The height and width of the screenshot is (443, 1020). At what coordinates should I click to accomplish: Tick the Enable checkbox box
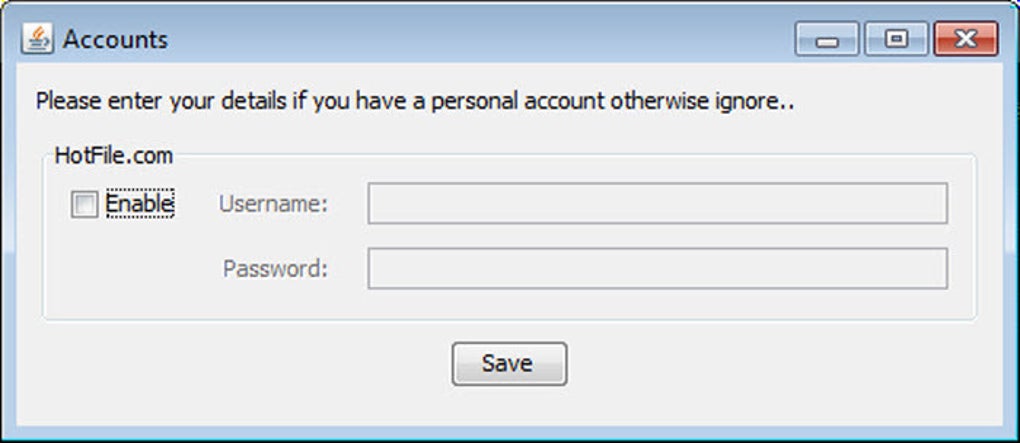(x=85, y=205)
